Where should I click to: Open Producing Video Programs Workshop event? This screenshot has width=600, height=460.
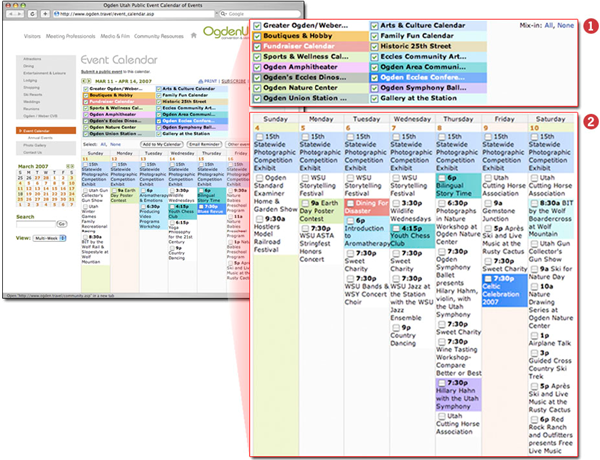point(153,216)
